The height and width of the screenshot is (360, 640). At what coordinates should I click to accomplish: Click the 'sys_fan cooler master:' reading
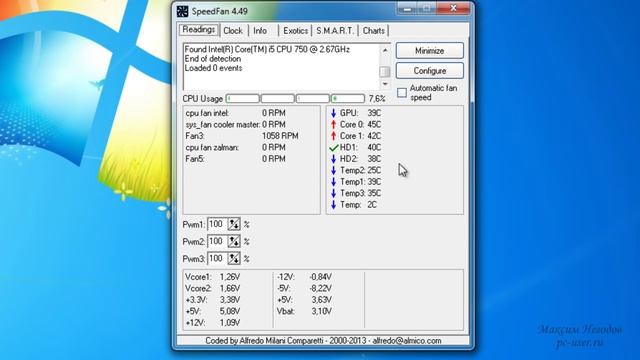[236, 124]
